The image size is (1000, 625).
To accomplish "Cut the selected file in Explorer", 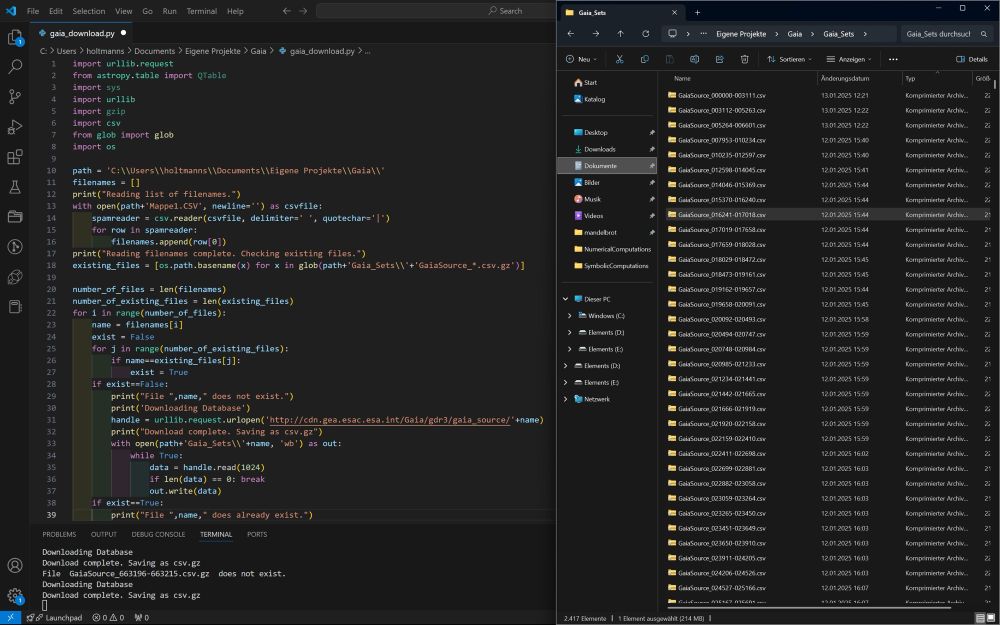I will click(x=619, y=59).
